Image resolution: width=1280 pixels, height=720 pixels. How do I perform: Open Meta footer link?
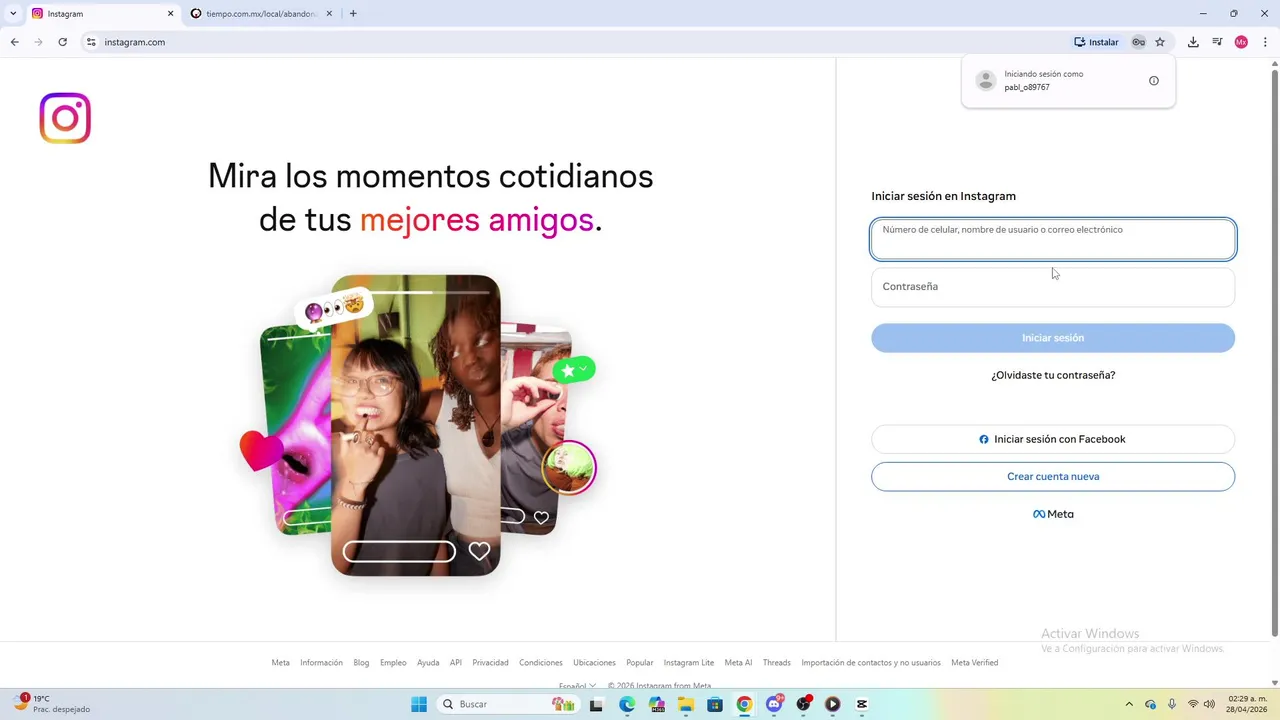(x=280, y=663)
